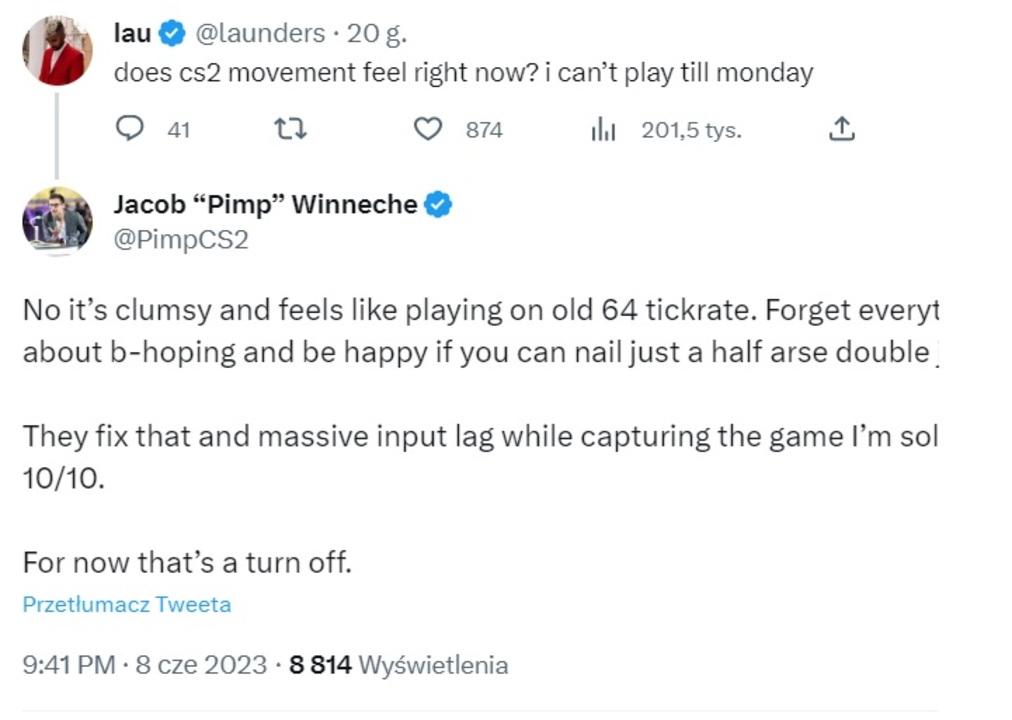The image size is (1012, 720).
Task: Like lau's tweet with the heart icon
Action: pos(428,129)
